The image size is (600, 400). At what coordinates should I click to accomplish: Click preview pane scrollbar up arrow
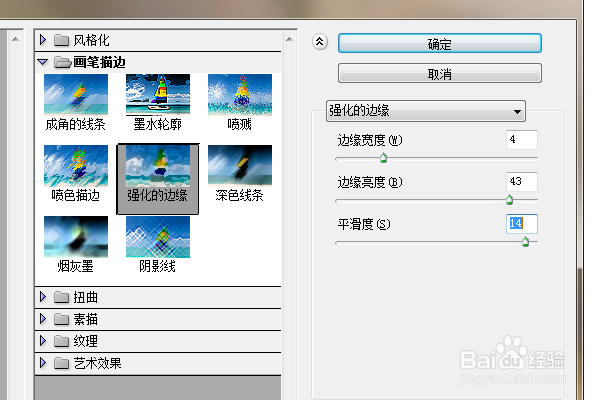point(15,39)
